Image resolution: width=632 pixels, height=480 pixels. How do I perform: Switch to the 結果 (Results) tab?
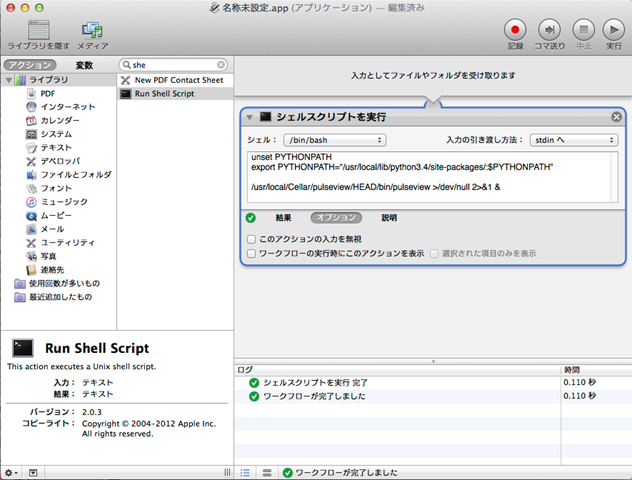284,217
